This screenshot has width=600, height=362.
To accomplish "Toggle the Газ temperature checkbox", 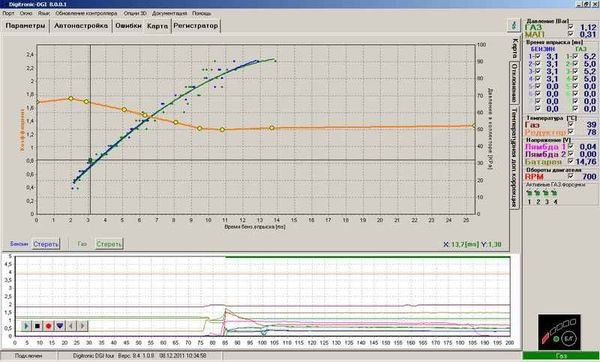I will [x=571, y=124].
